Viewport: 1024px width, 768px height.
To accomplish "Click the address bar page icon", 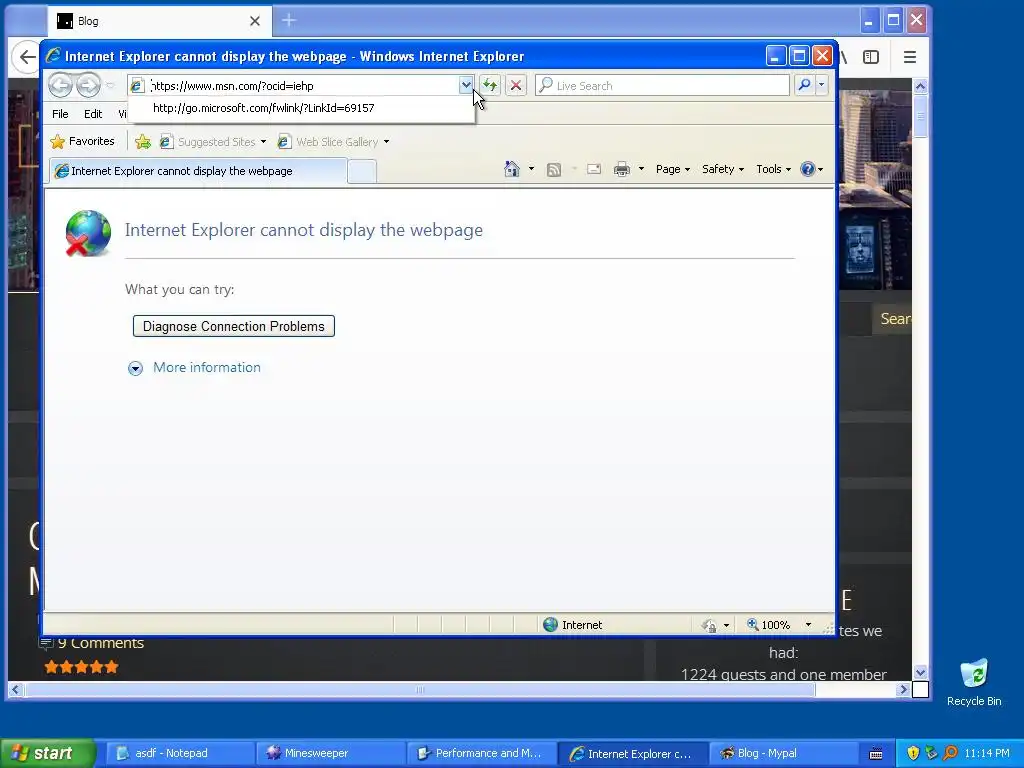I will (136, 86).
